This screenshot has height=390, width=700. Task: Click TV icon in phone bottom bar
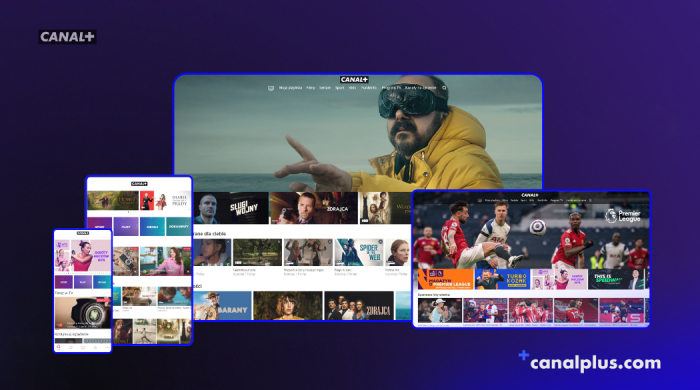click(x=83, y=347)
